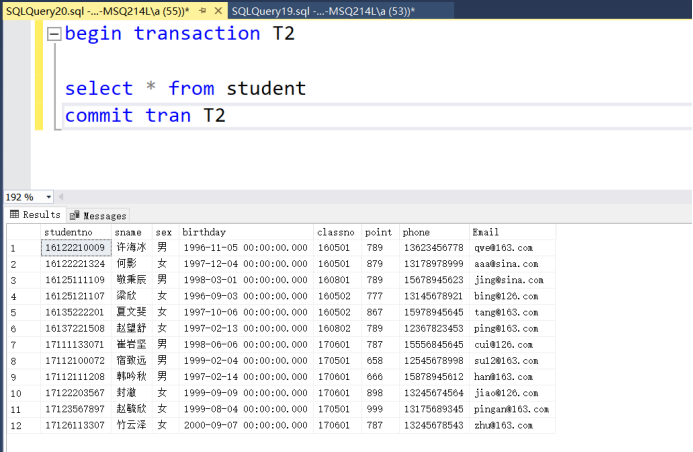The height and width of the screenshot is (452, 693).
Task: Select the Email column header
Action: click(x=512, y=232)
